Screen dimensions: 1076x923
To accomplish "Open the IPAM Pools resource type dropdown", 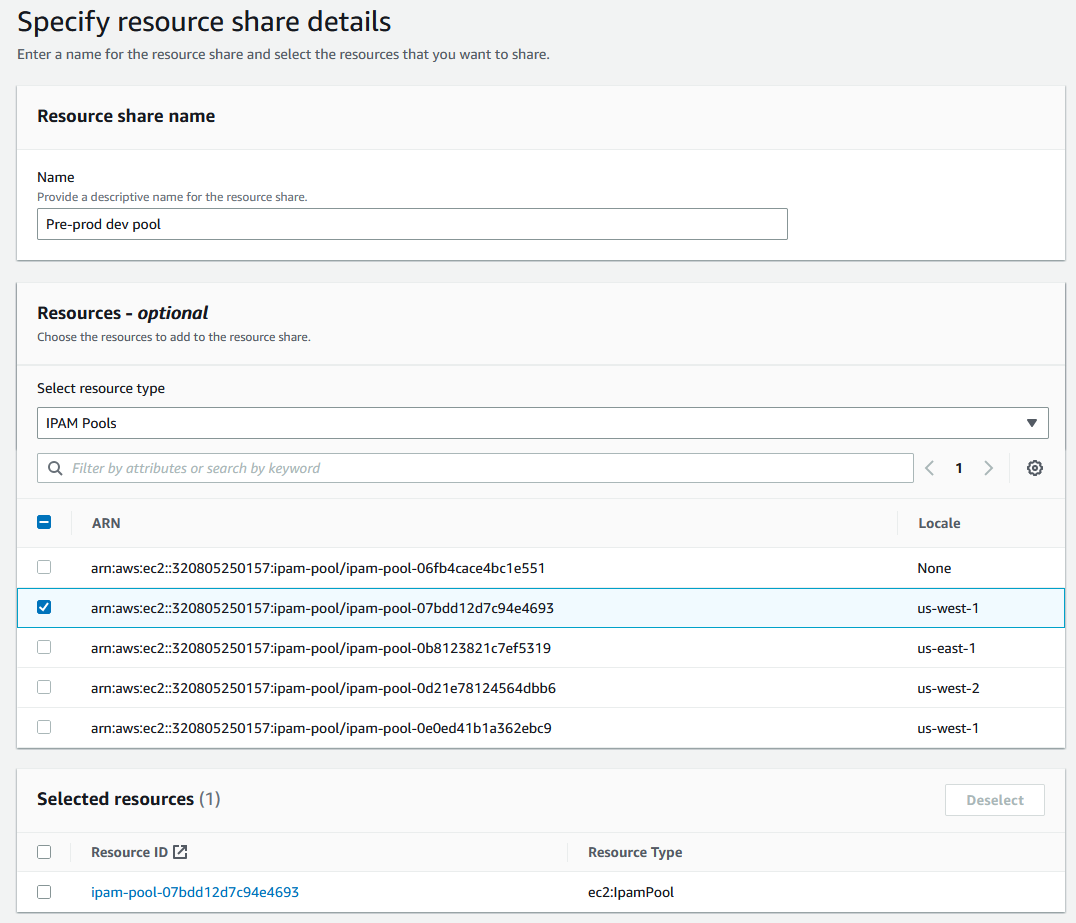I will (x=541, y=422).
